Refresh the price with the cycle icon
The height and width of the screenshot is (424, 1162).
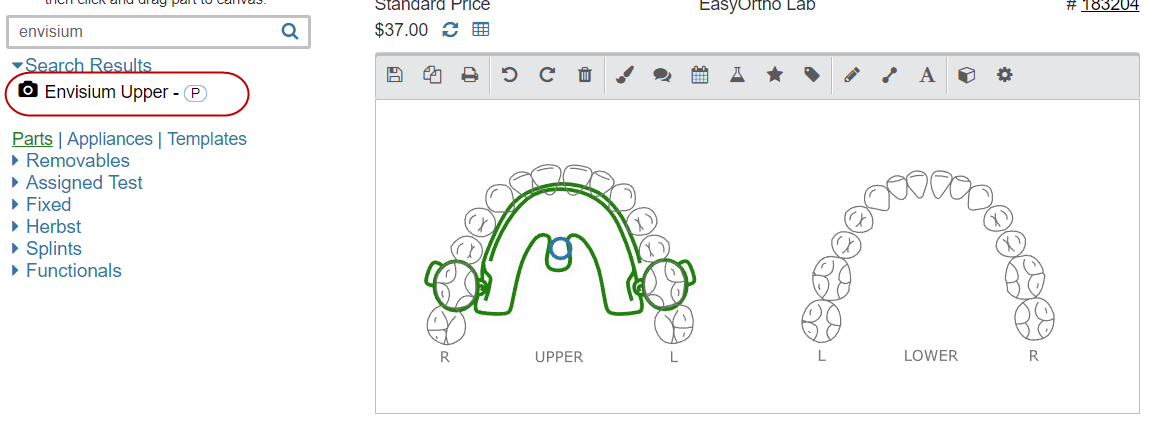pos(451,30)
